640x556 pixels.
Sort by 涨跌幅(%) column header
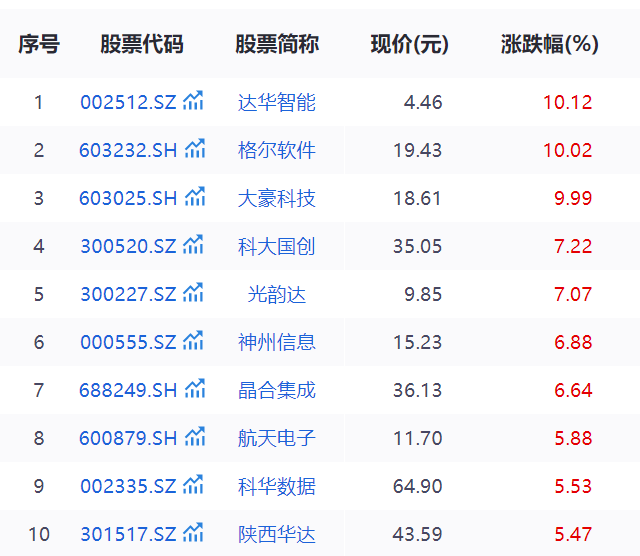tap(549, 45)
